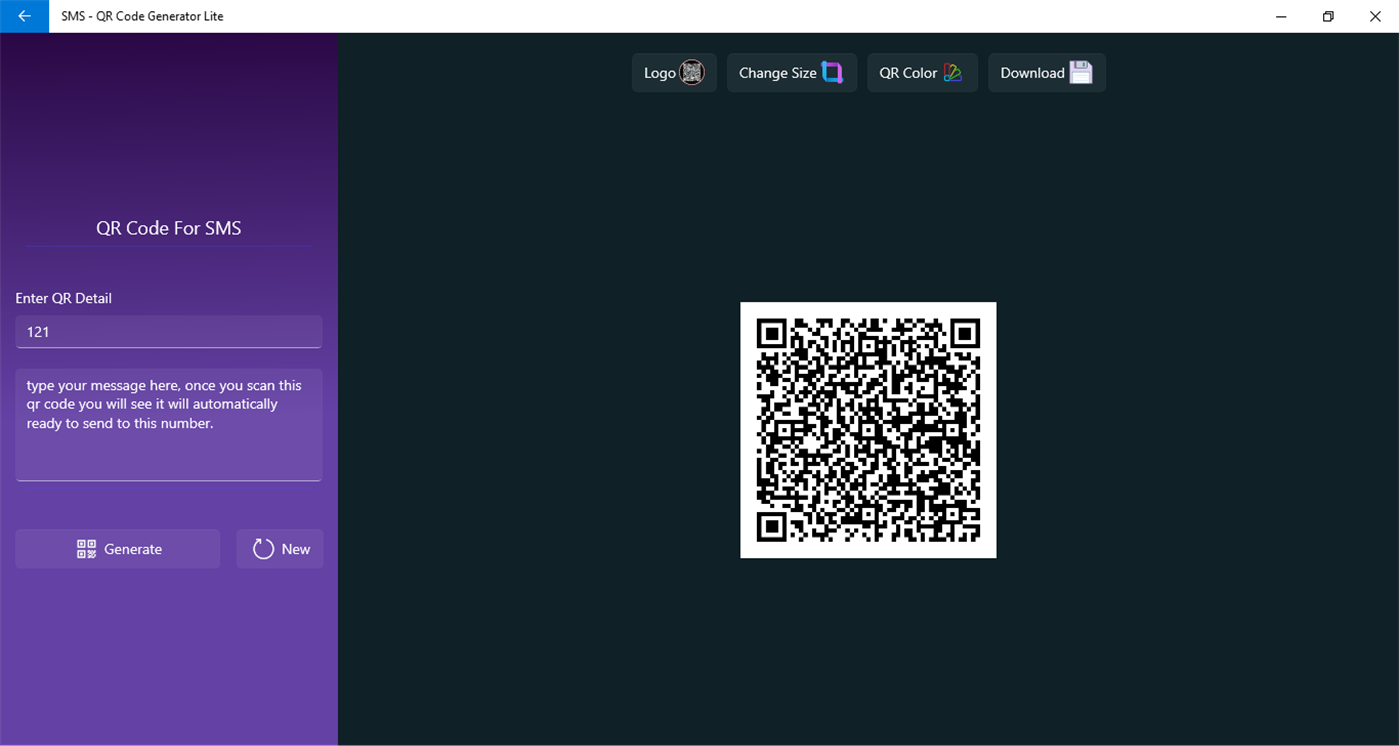Generate the SMS QR code
This screenshot has width=1399, height=746.
click(118, 549)
